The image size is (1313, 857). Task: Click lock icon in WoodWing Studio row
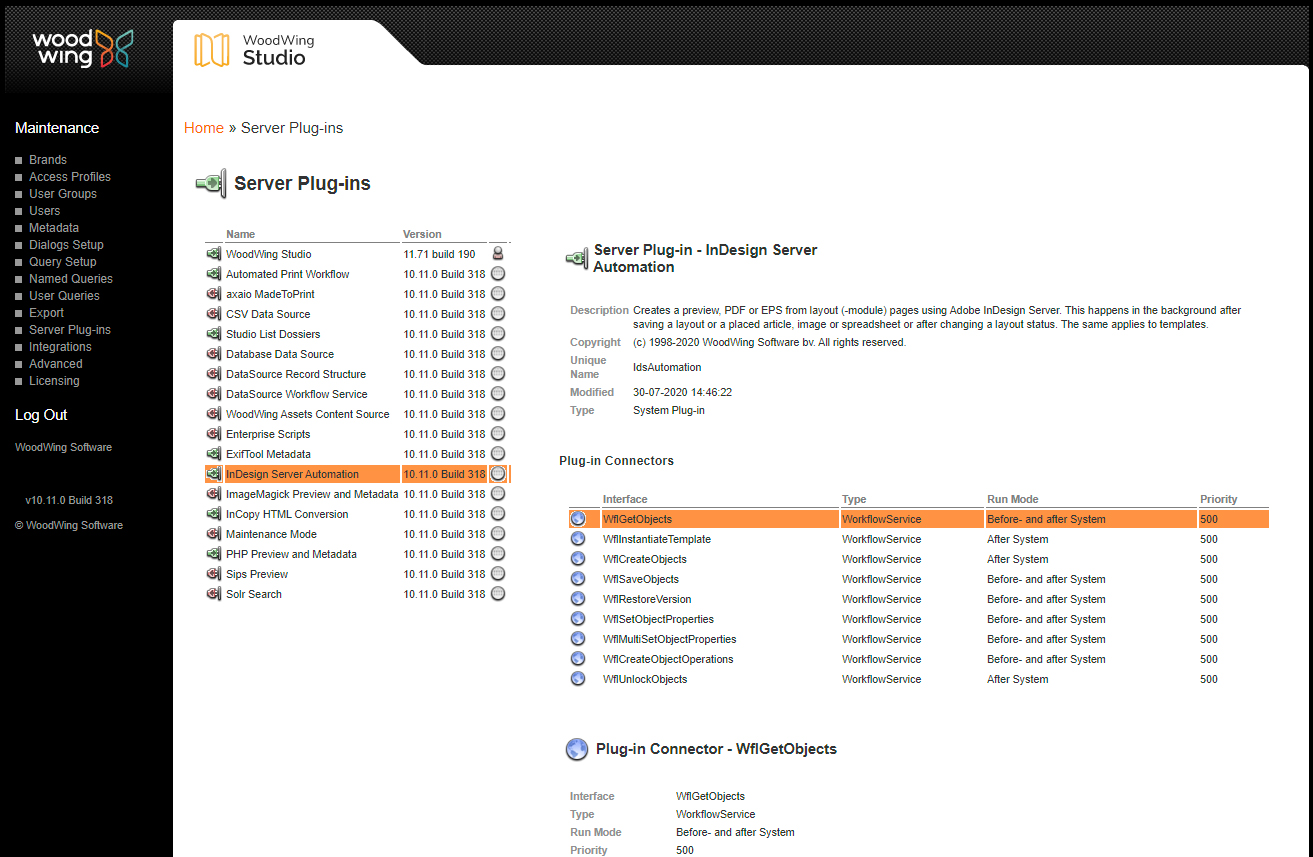click(x=498, y=254)
